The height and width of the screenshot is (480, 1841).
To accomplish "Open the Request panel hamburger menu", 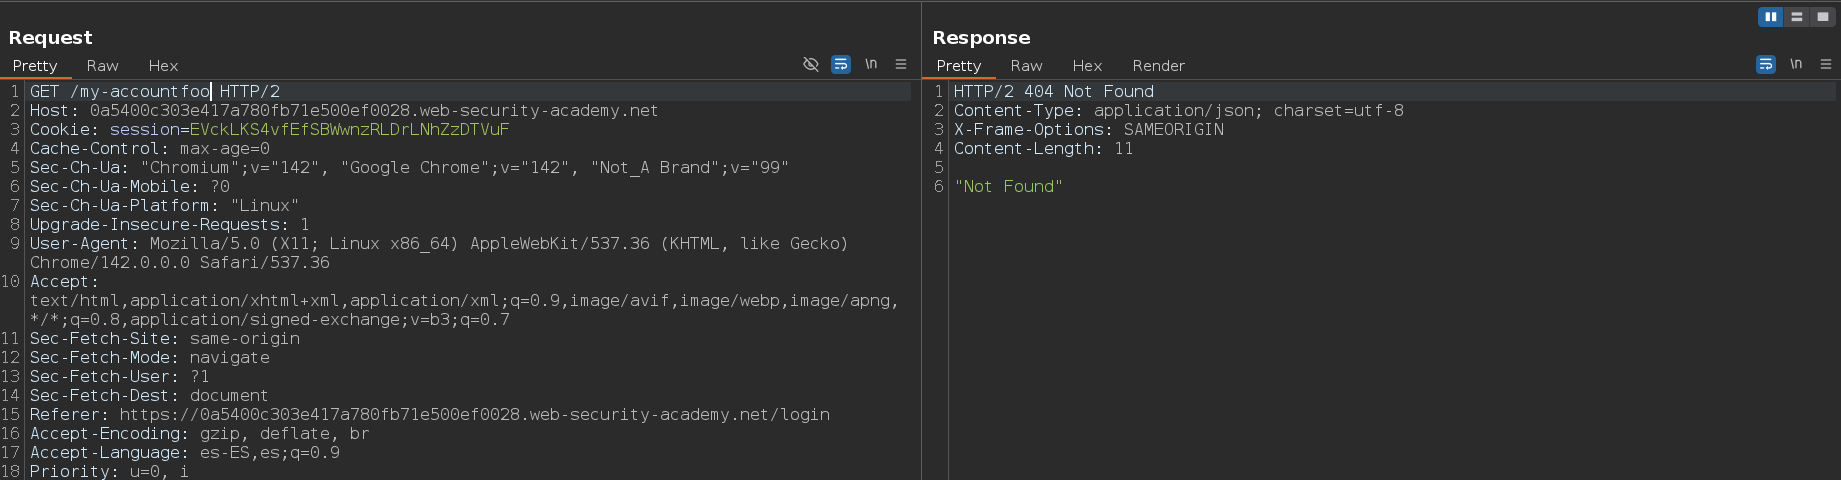I will click(901, 64).
